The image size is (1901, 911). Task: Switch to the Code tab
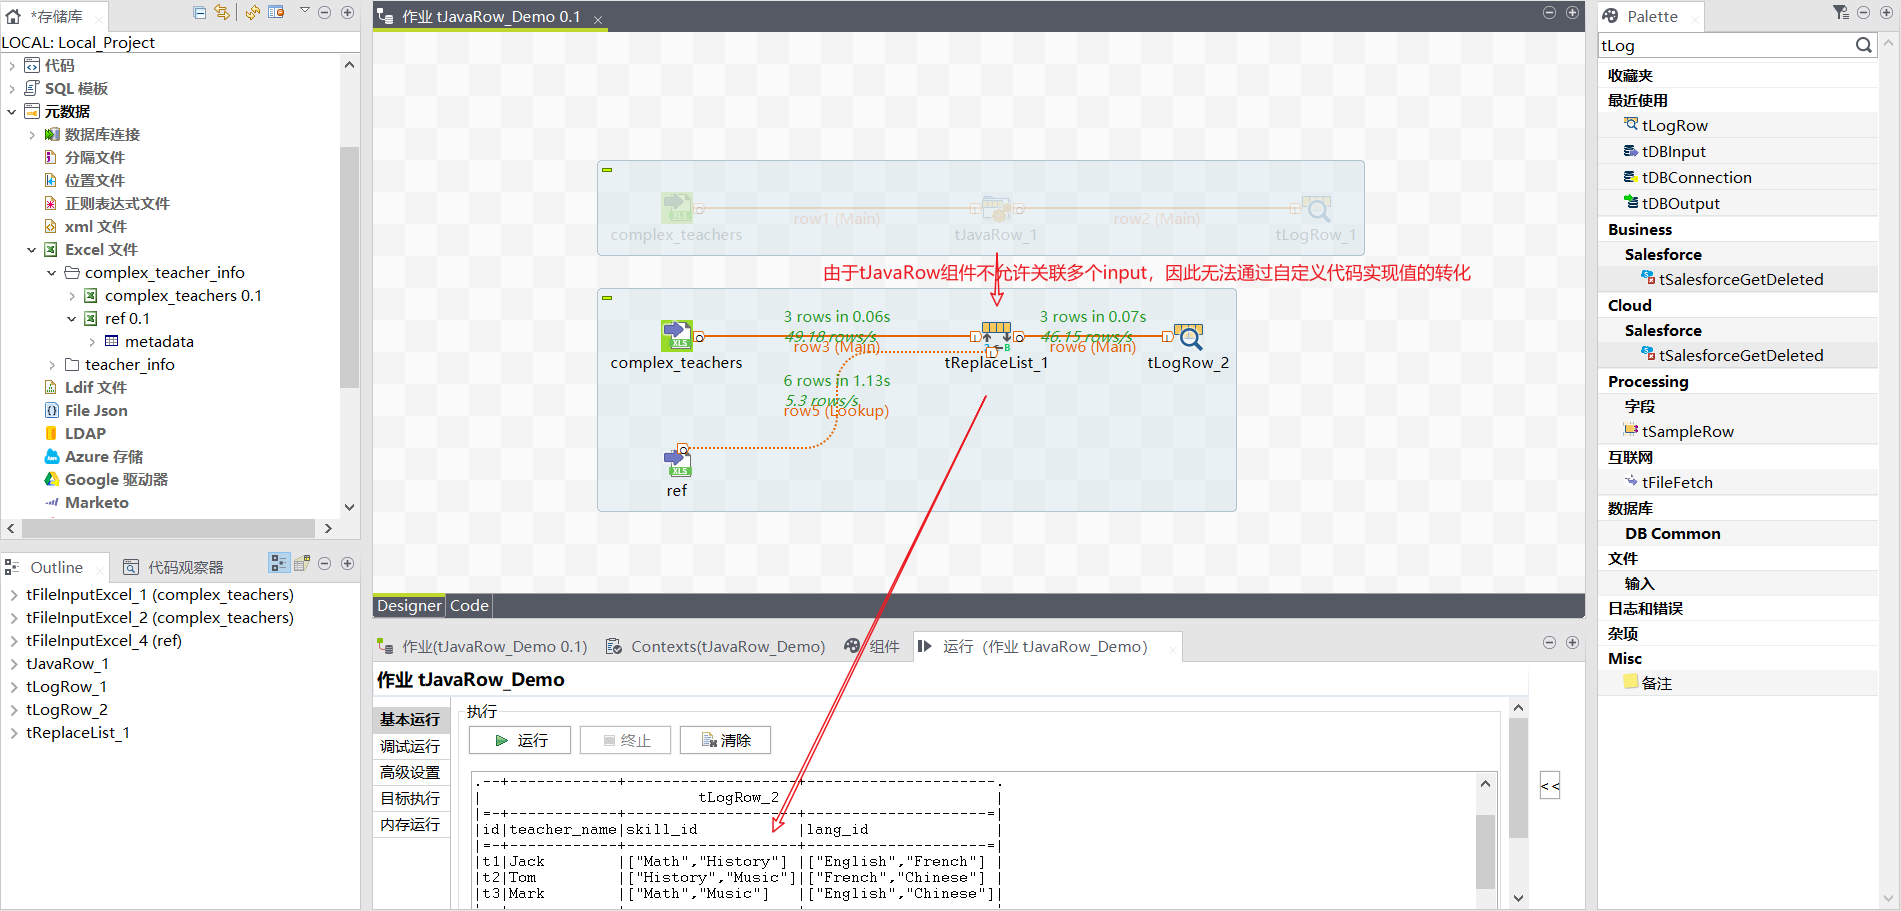click(469, 605)
